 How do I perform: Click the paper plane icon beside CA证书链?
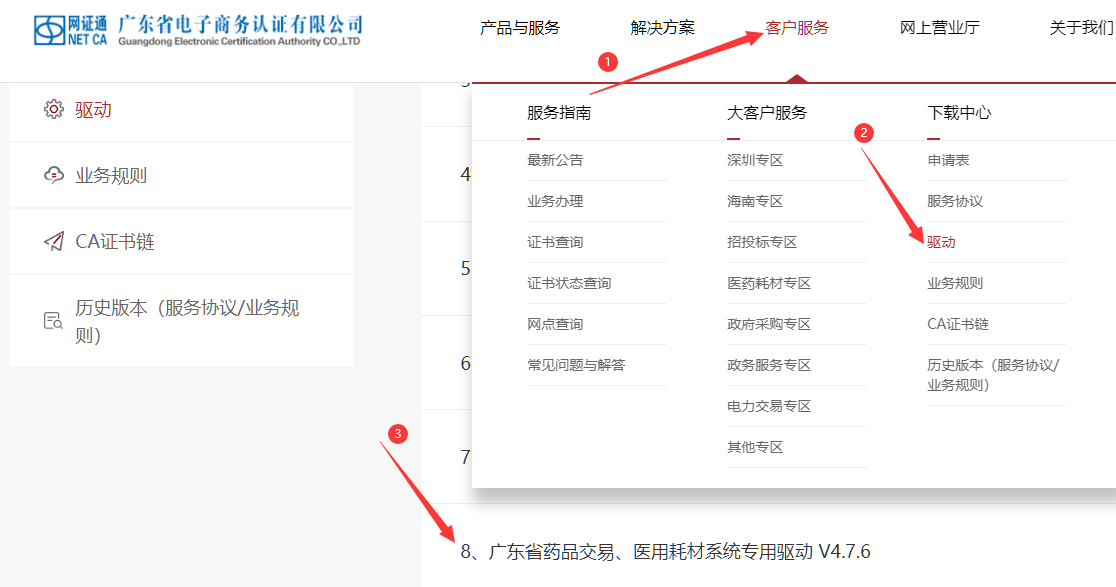53,242
